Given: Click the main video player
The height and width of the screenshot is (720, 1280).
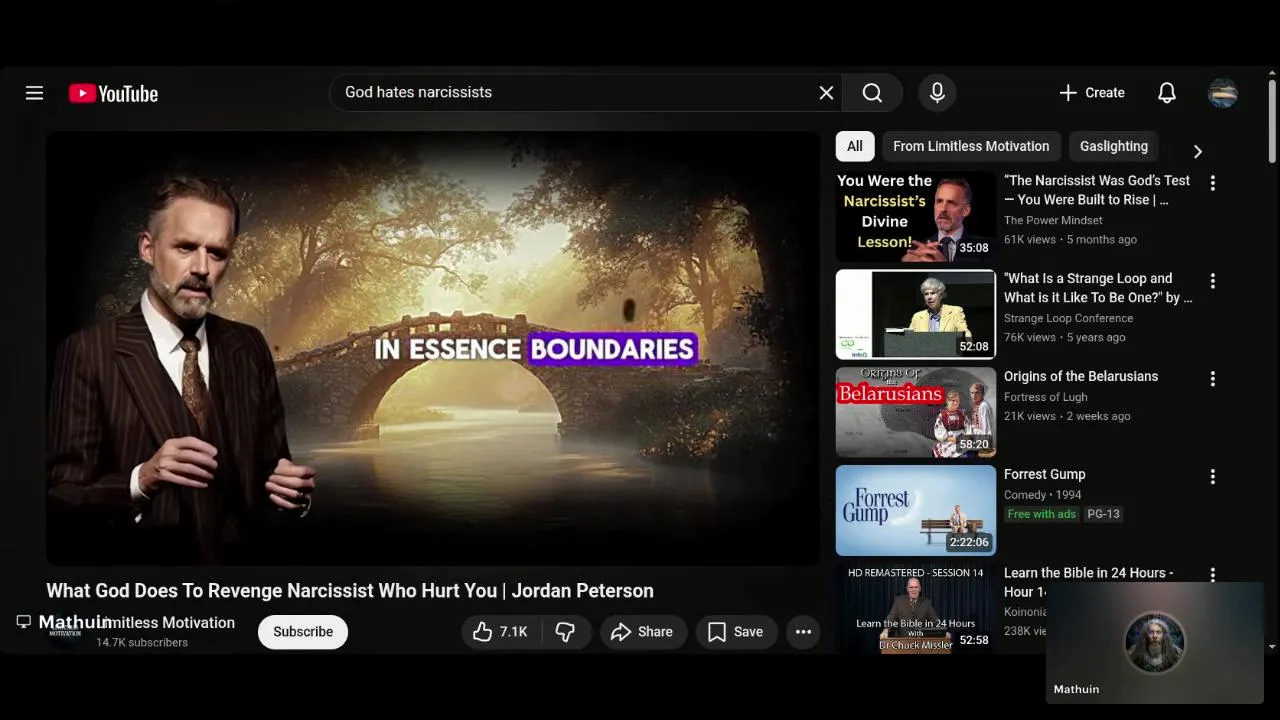Looking at the screenshot, I should point(433,349).
